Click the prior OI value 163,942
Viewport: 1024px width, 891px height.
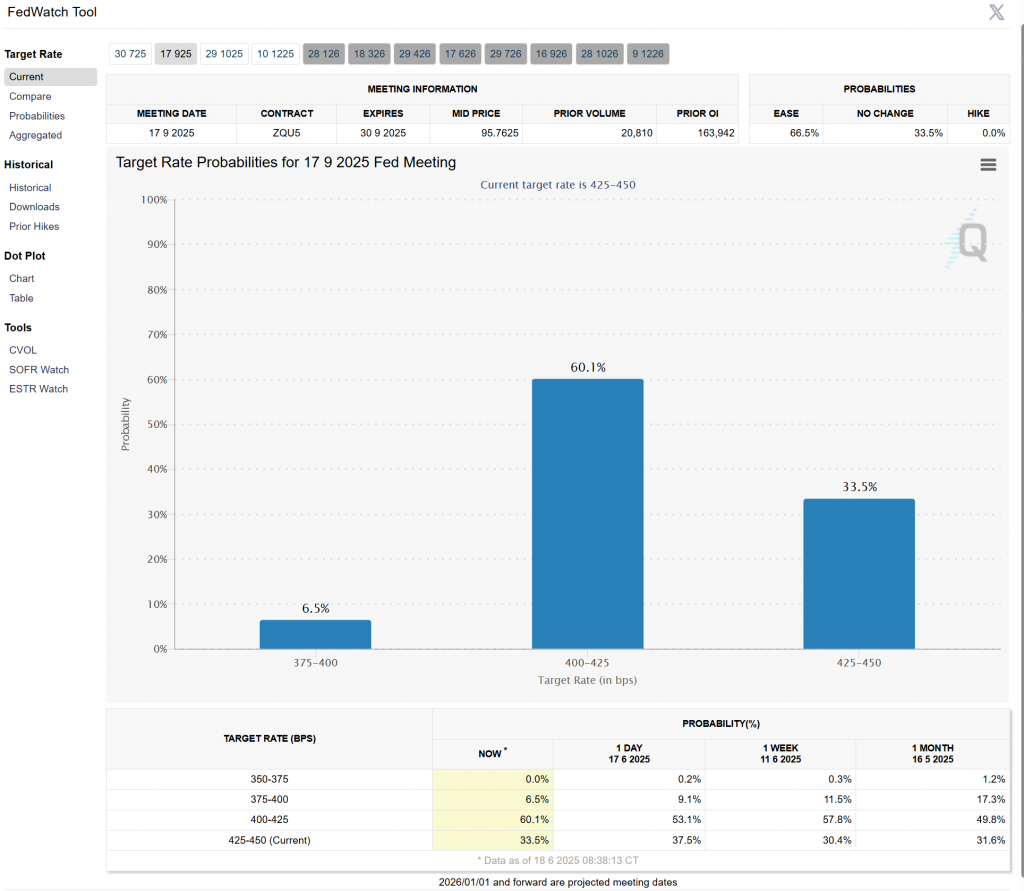pos(716,133)
